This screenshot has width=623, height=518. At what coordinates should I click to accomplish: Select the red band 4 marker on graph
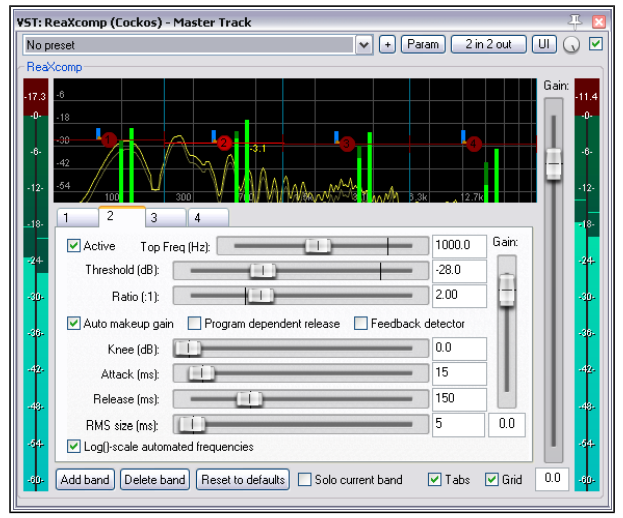point(473,143)
